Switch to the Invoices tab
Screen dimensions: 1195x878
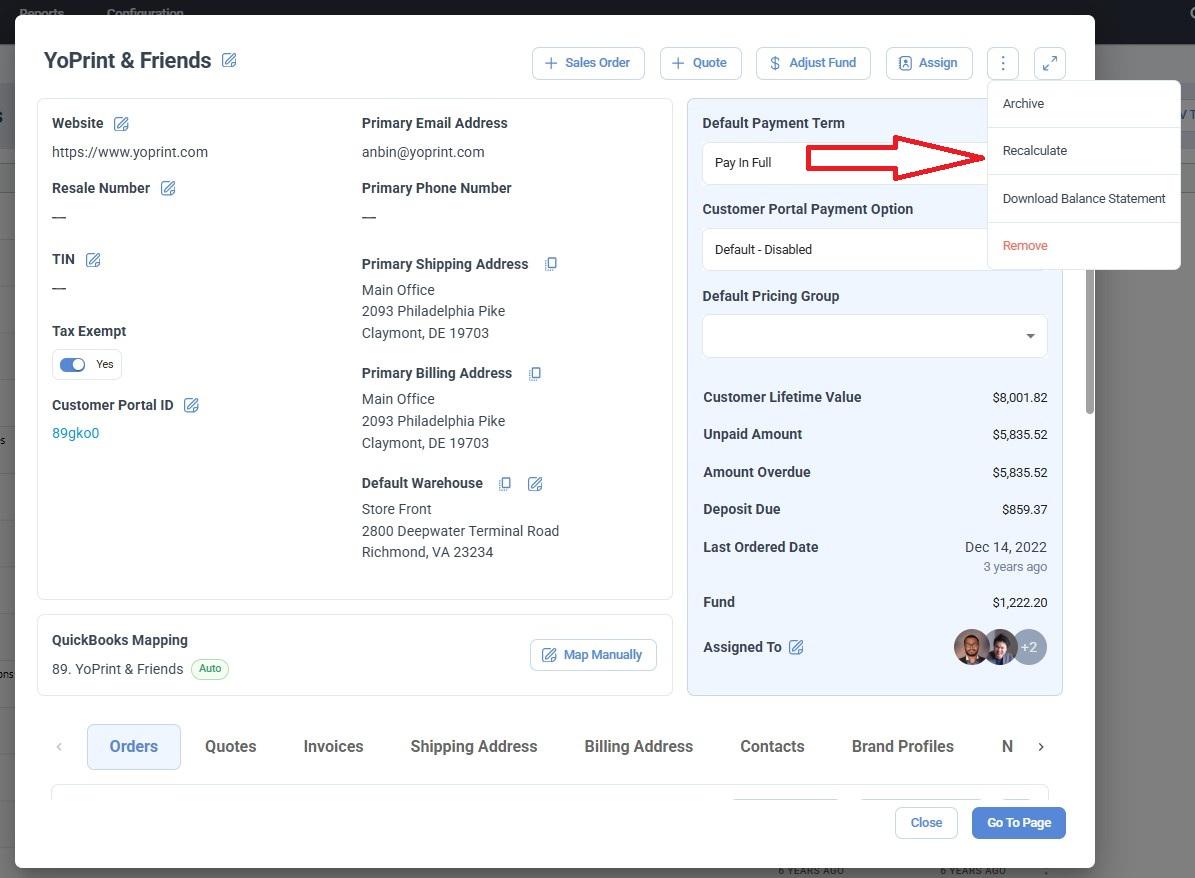(333, 747)
